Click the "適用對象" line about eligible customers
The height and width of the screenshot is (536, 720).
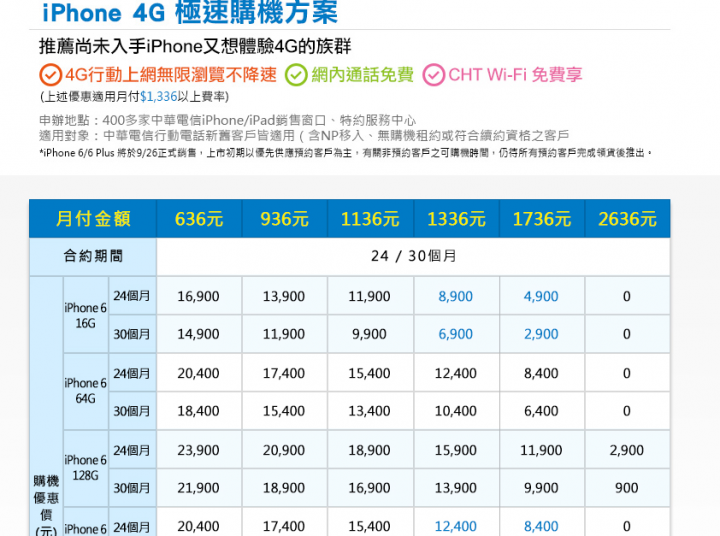point(304,135)
